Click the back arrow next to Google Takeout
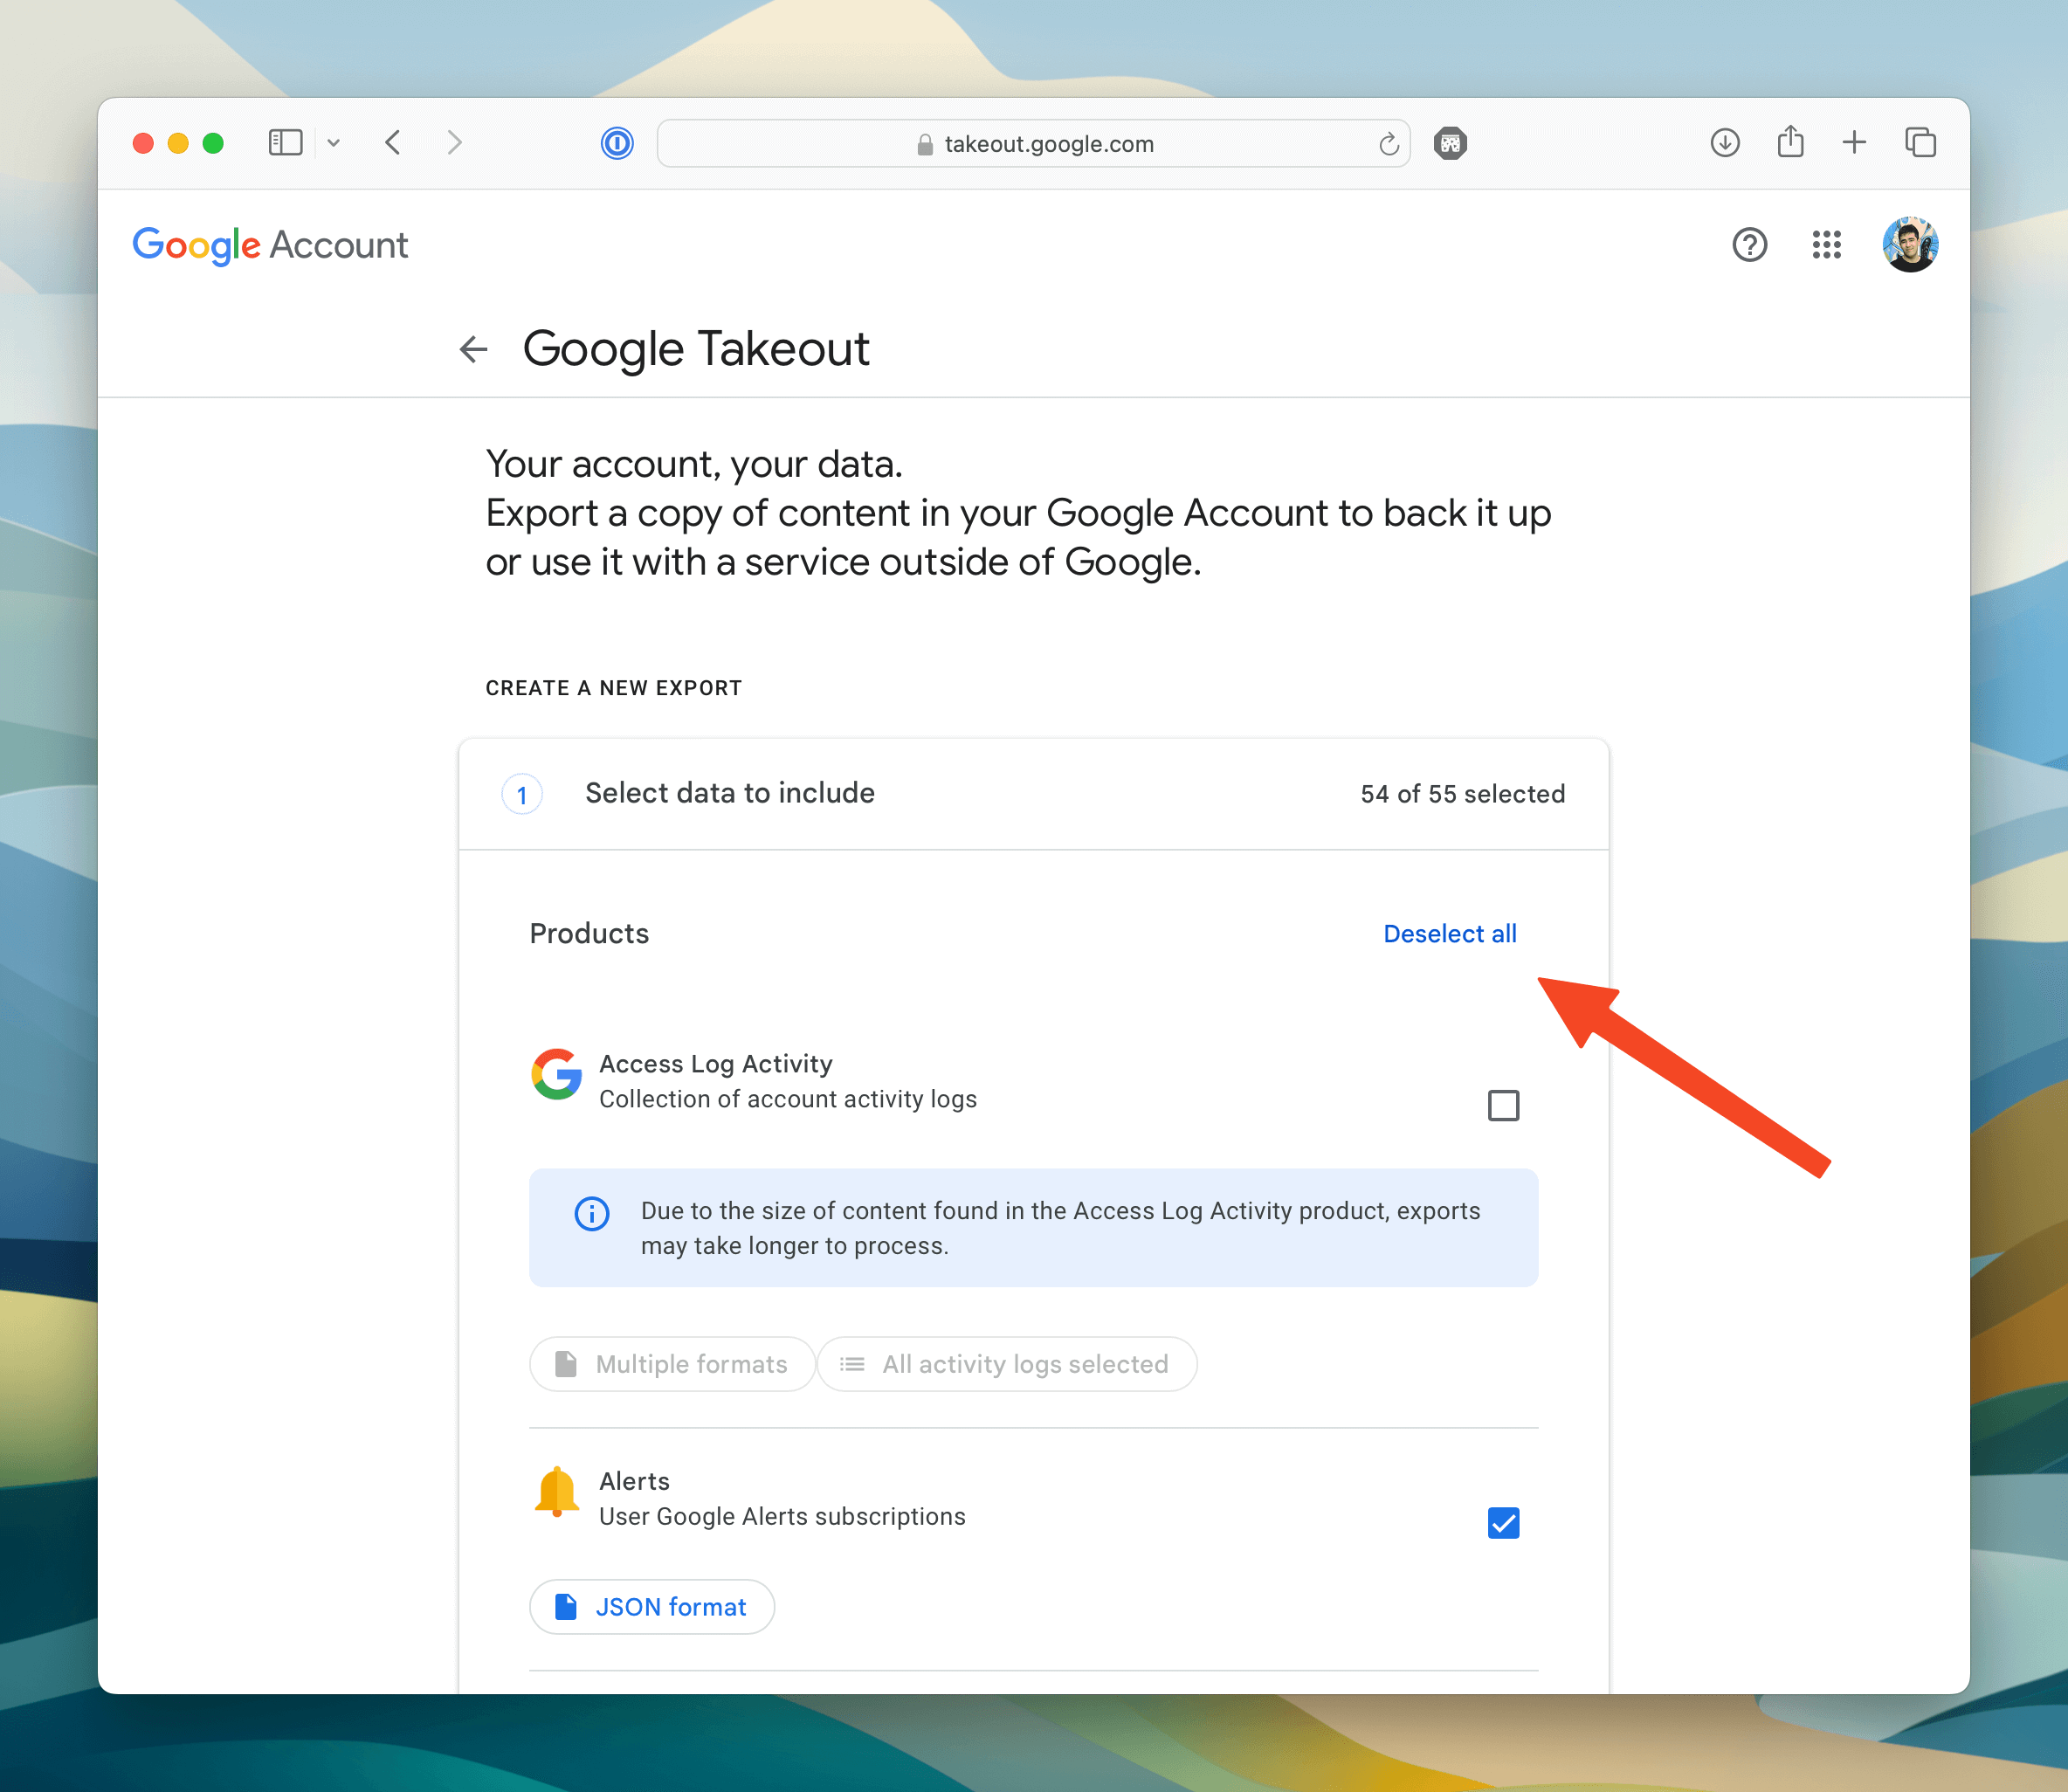Viewport: 2068px width, 1792px height. [472, 349]
